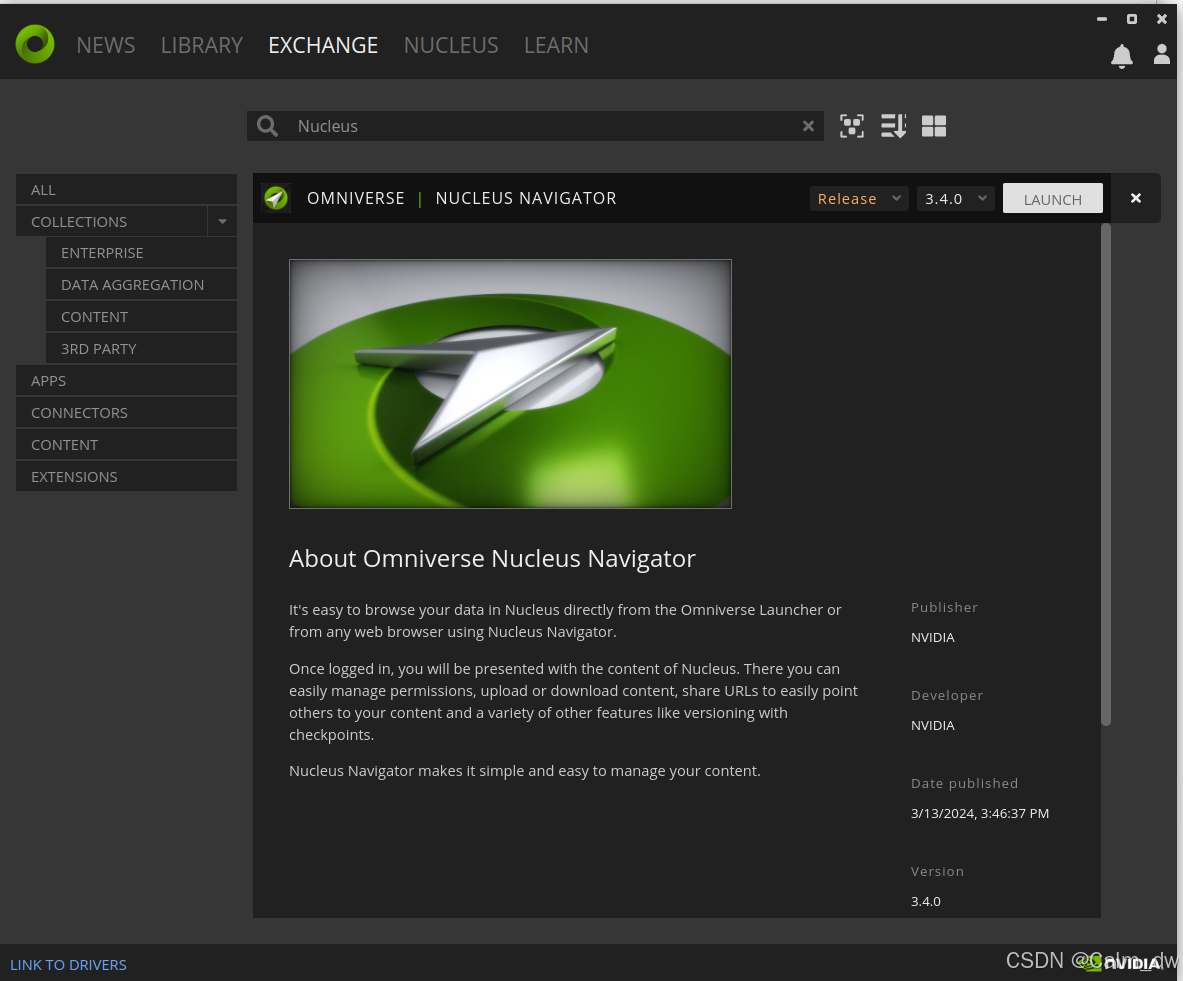
Task: Open the sort order icon
Action: click(893, 126)
